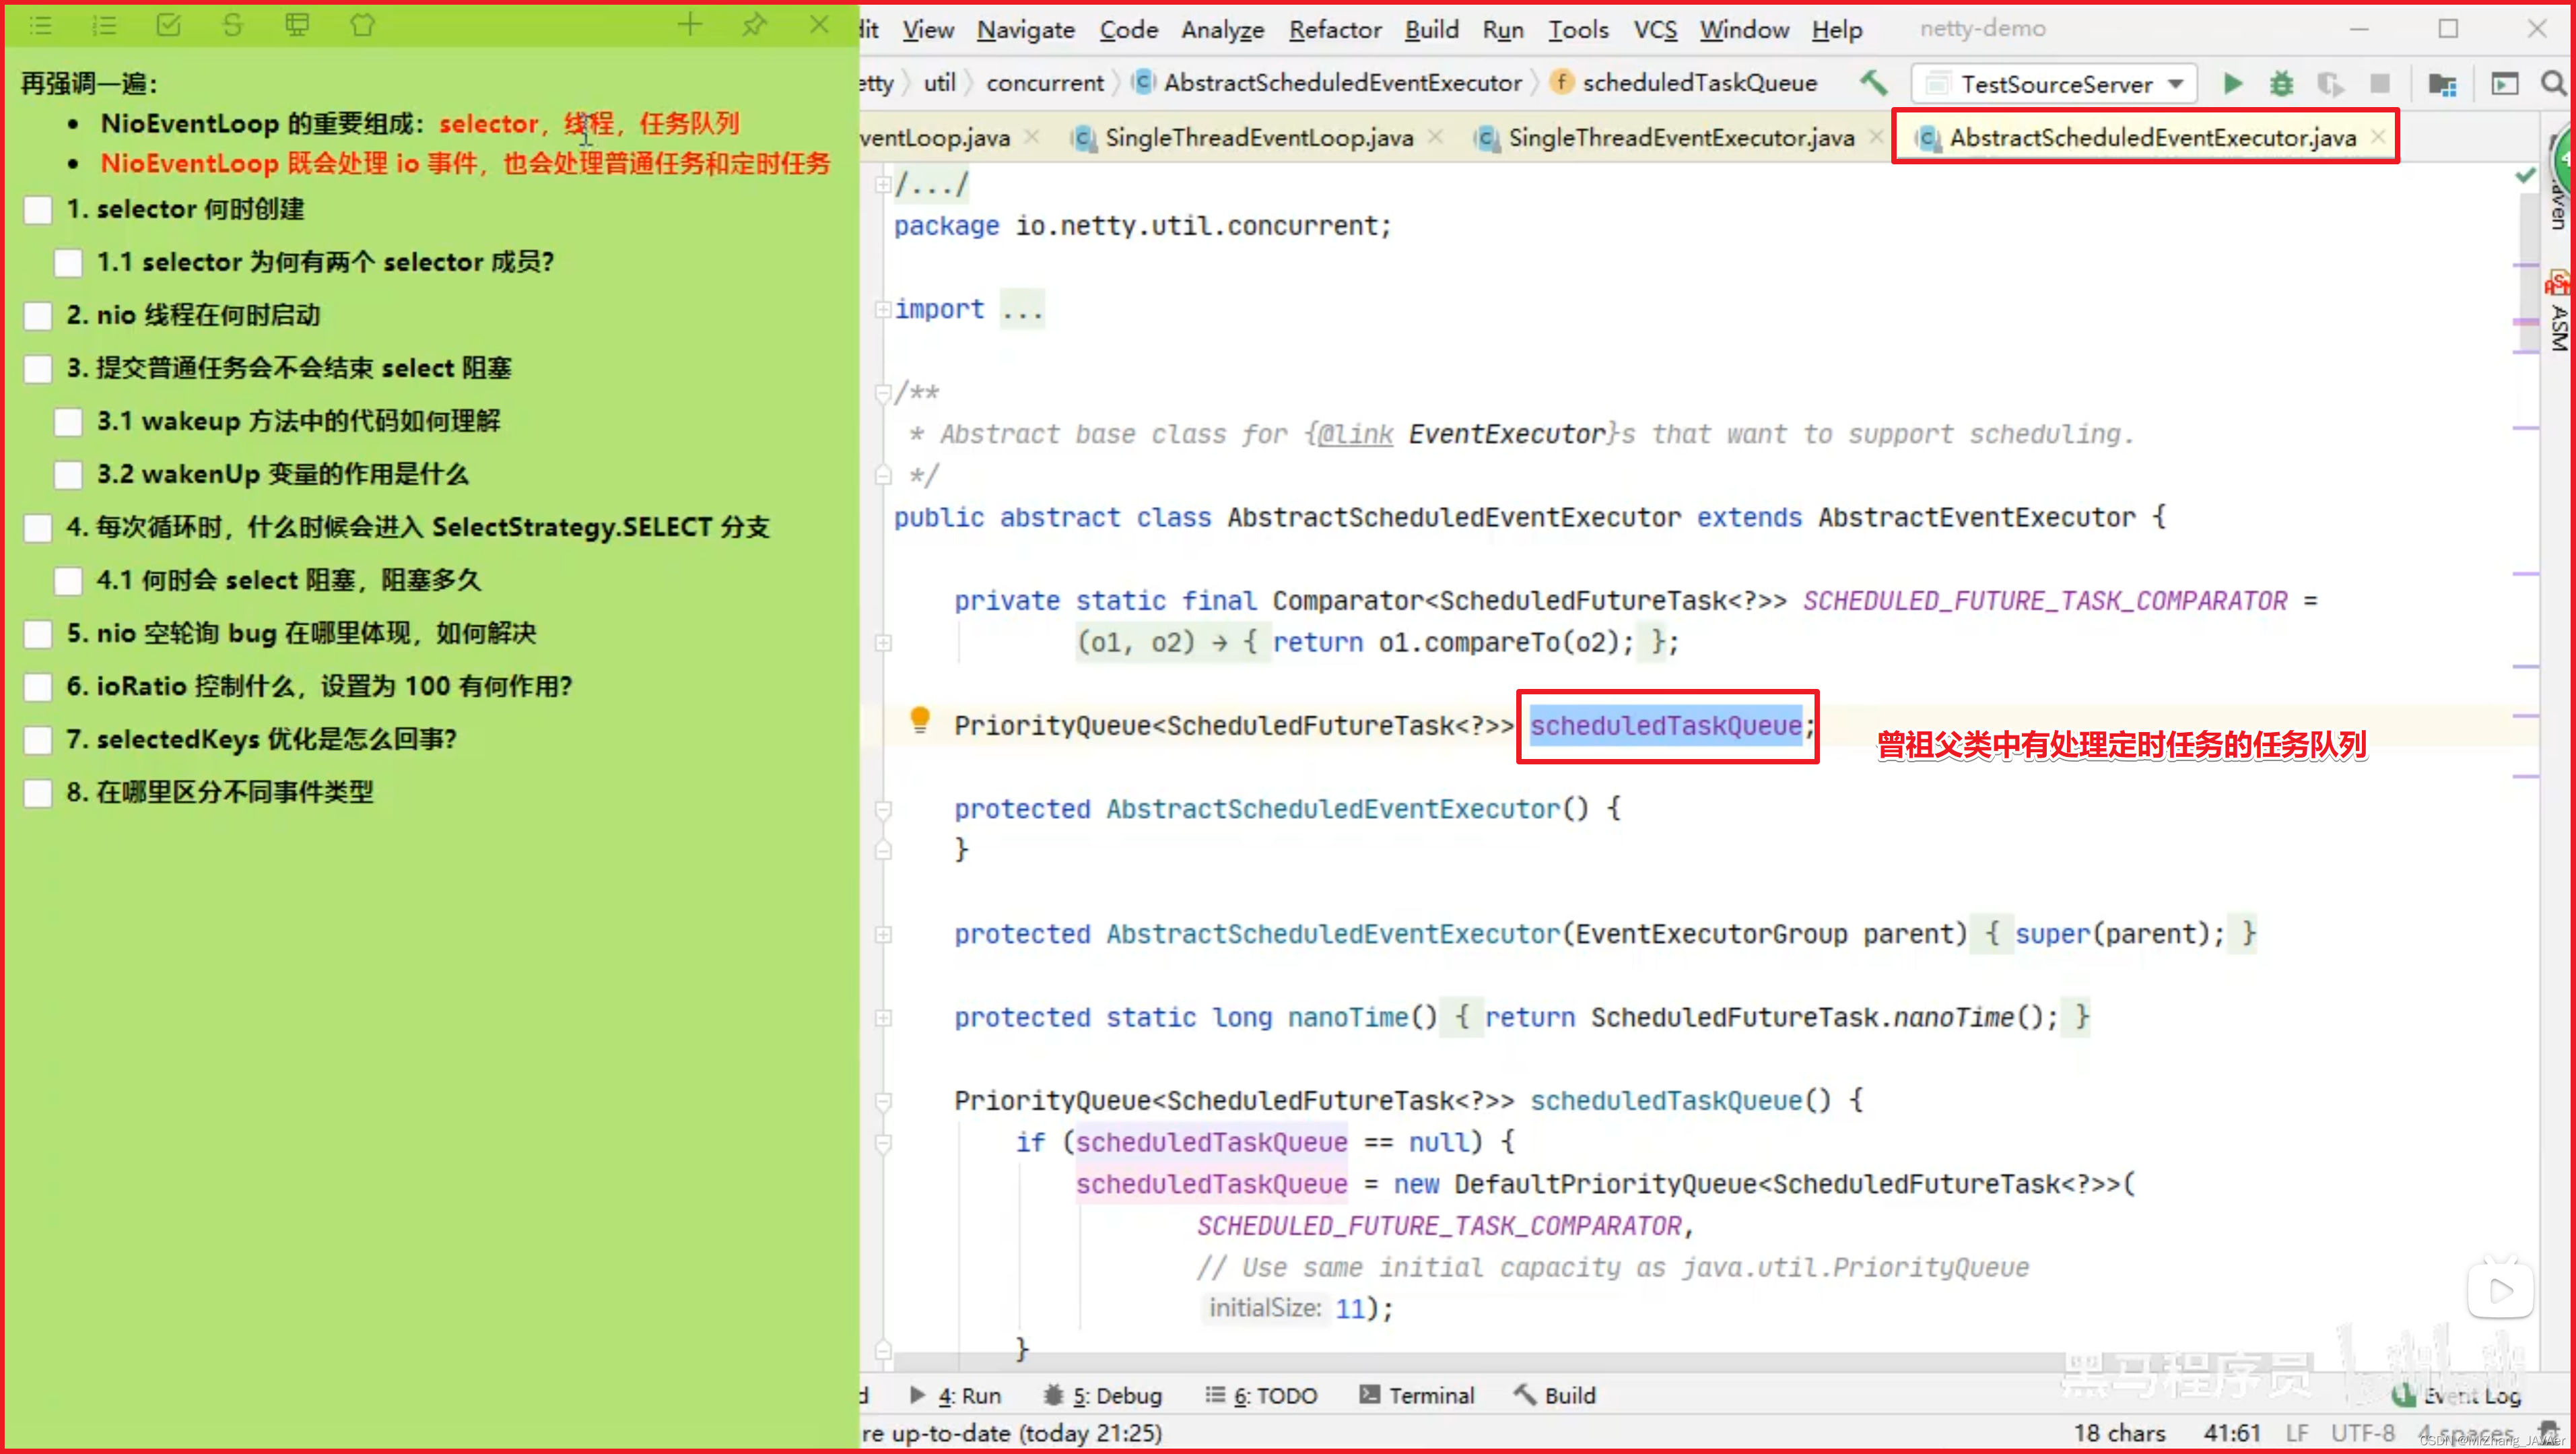Viewport: 2576px width, 1454px height.
Task: Start debugging with the bug icon
Action: click(x=2281, y=84)
